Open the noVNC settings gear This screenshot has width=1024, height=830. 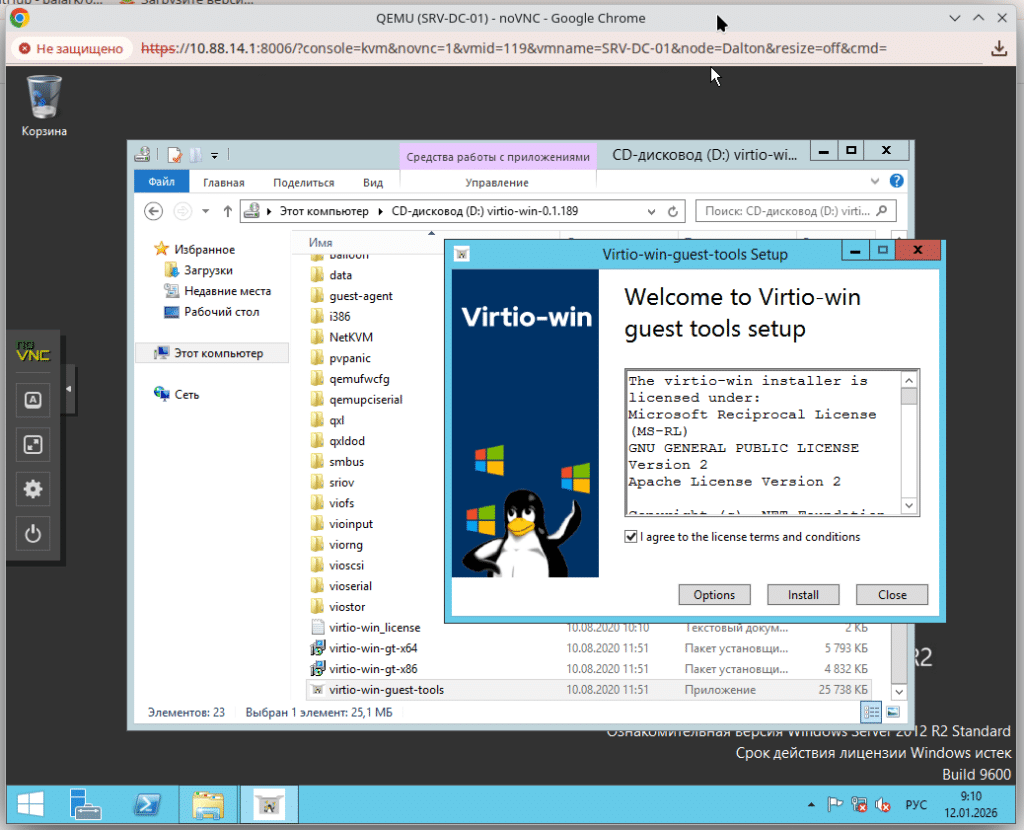tap(33, 489)
